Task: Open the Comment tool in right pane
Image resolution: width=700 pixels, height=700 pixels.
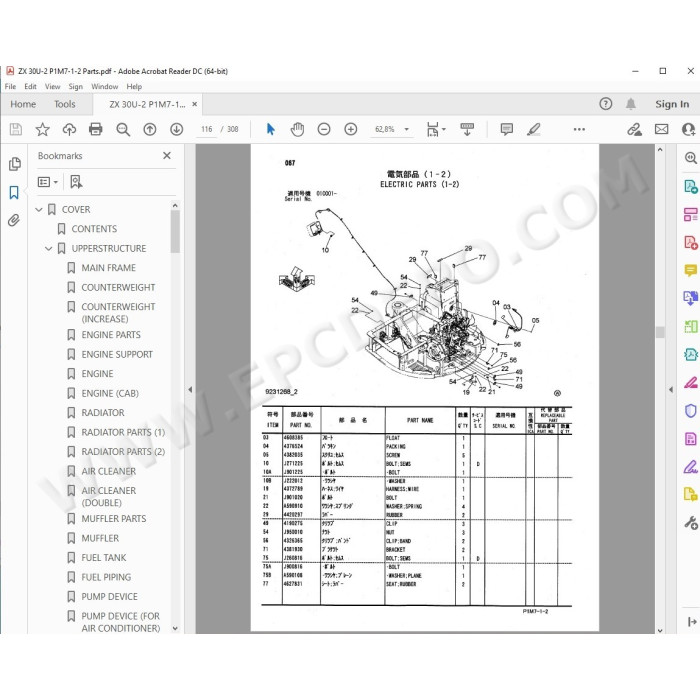Action: (x=691, y=270)
